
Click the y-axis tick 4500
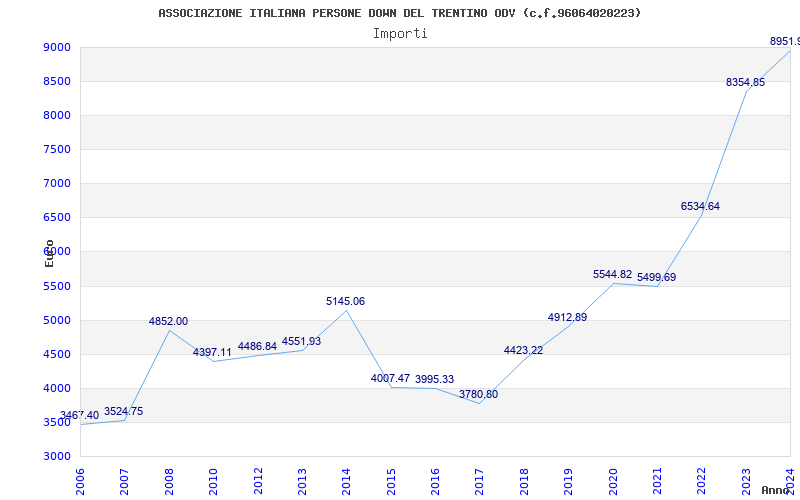click(x=57, y=354)
